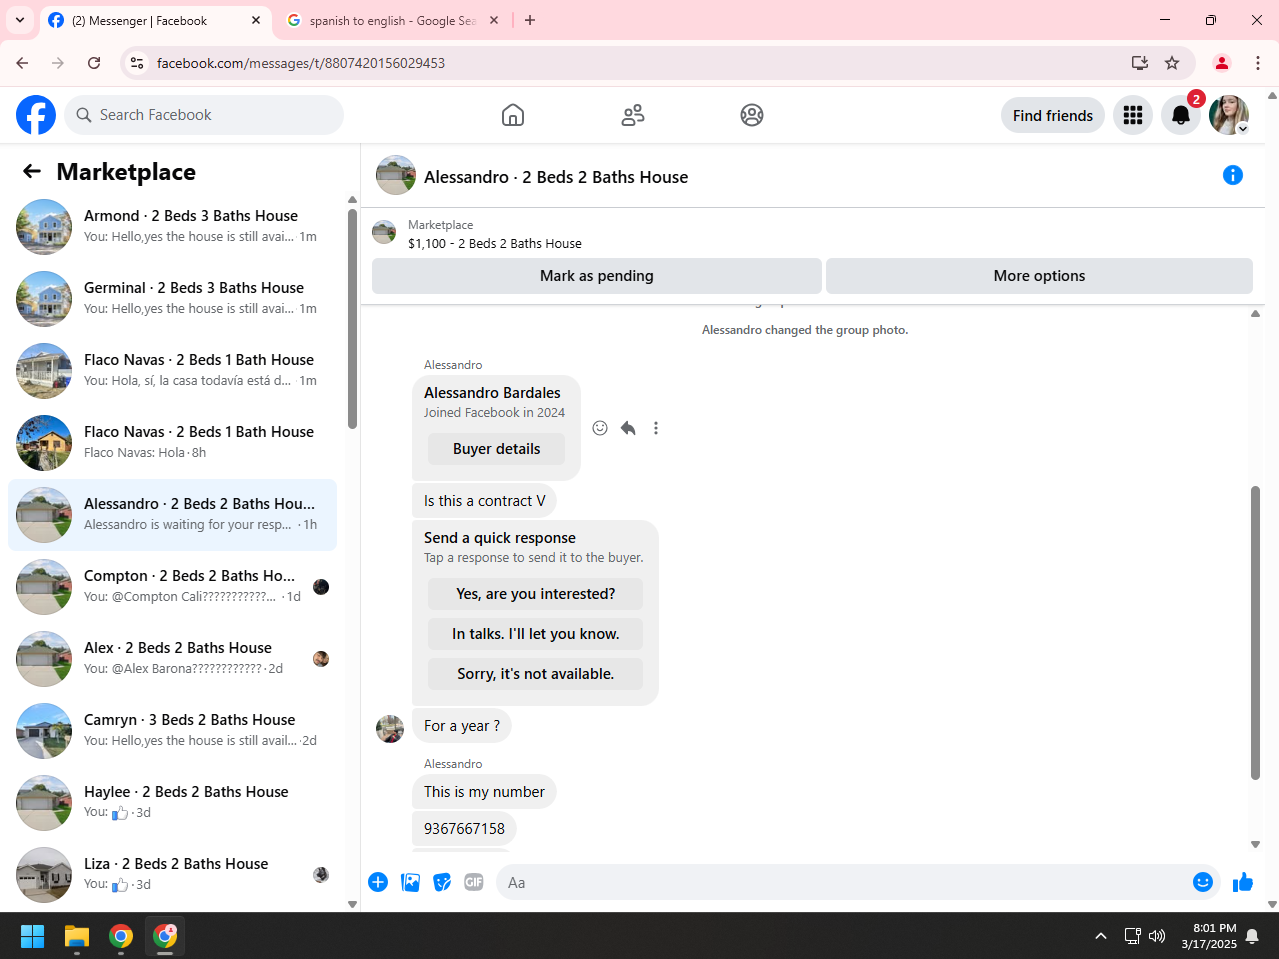Click Alessandro's avatar beside 'For a year ?'

[390, 729]
